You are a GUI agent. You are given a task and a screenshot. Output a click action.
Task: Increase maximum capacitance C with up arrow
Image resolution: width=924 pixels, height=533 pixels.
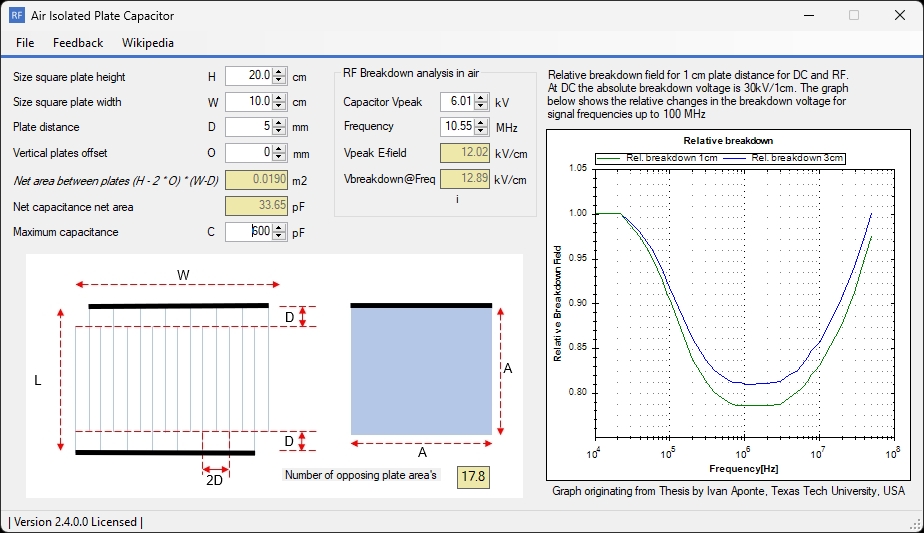coord(279,228)
